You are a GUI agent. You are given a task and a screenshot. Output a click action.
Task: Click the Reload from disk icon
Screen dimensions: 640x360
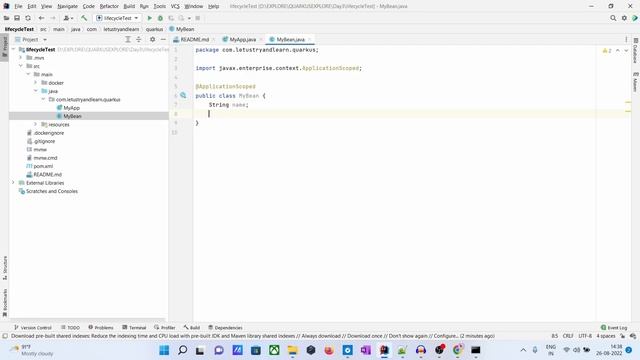[28, 18]
